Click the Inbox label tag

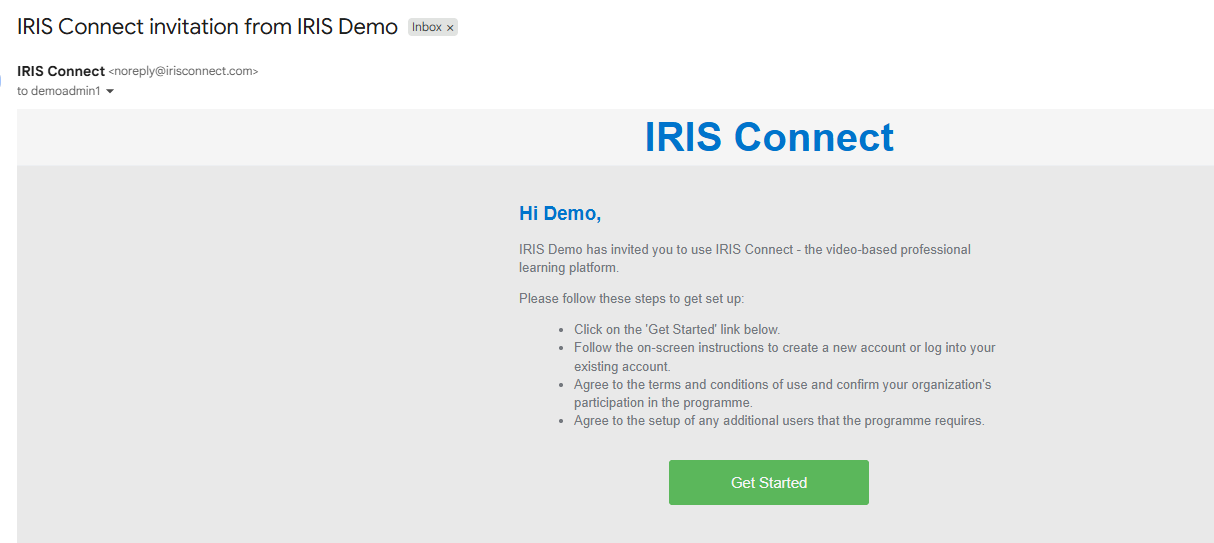pos(427,28)
